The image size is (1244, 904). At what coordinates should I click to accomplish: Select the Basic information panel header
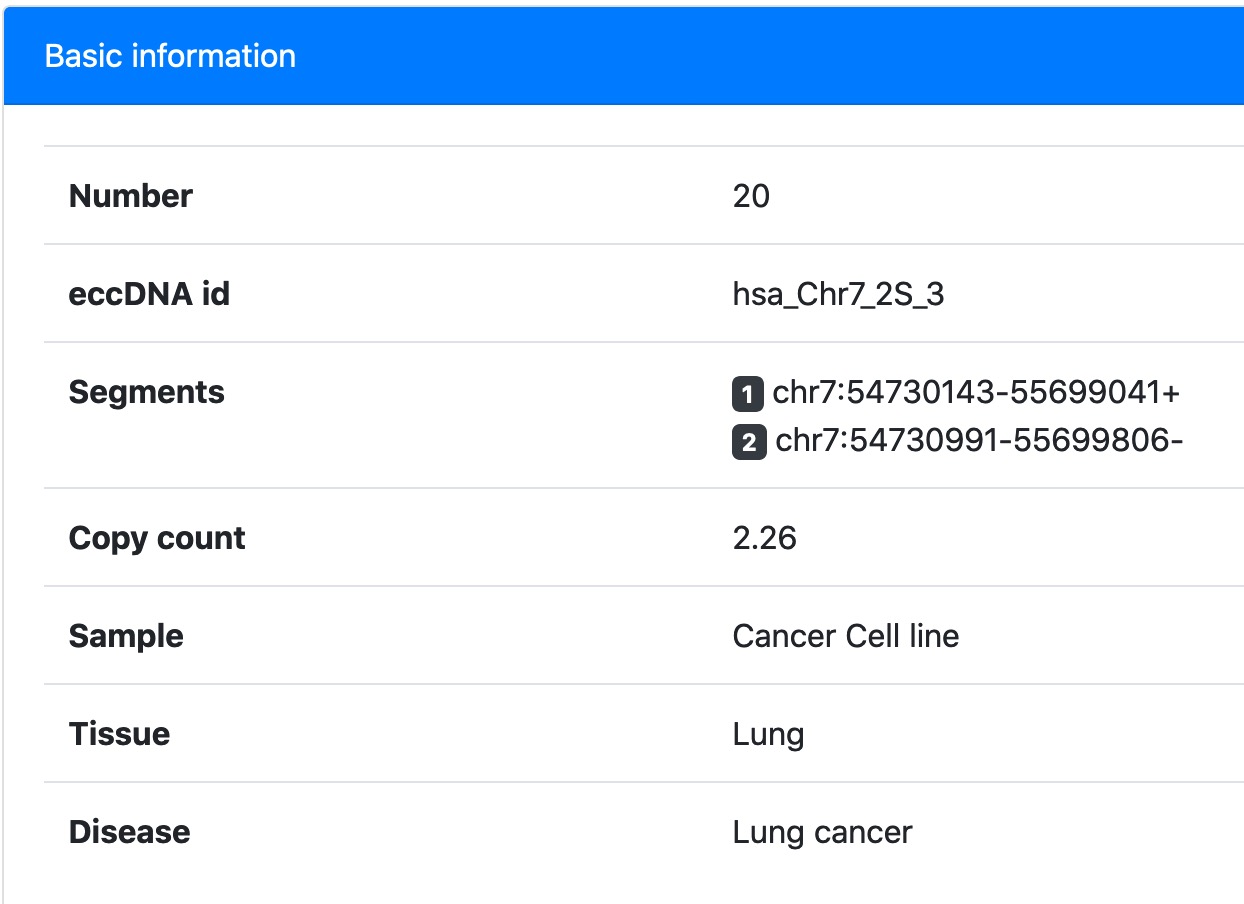[x=624, y=56]
